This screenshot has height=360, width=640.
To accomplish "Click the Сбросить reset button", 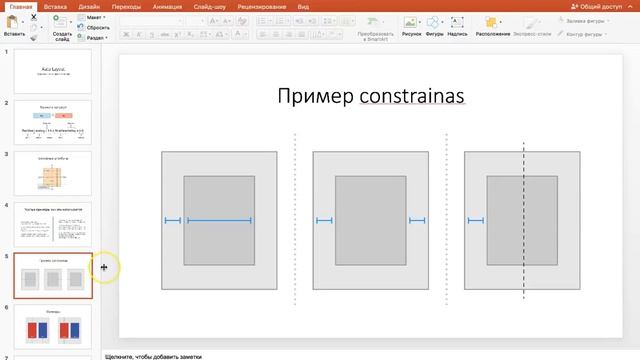I will (x=93, y=27).
